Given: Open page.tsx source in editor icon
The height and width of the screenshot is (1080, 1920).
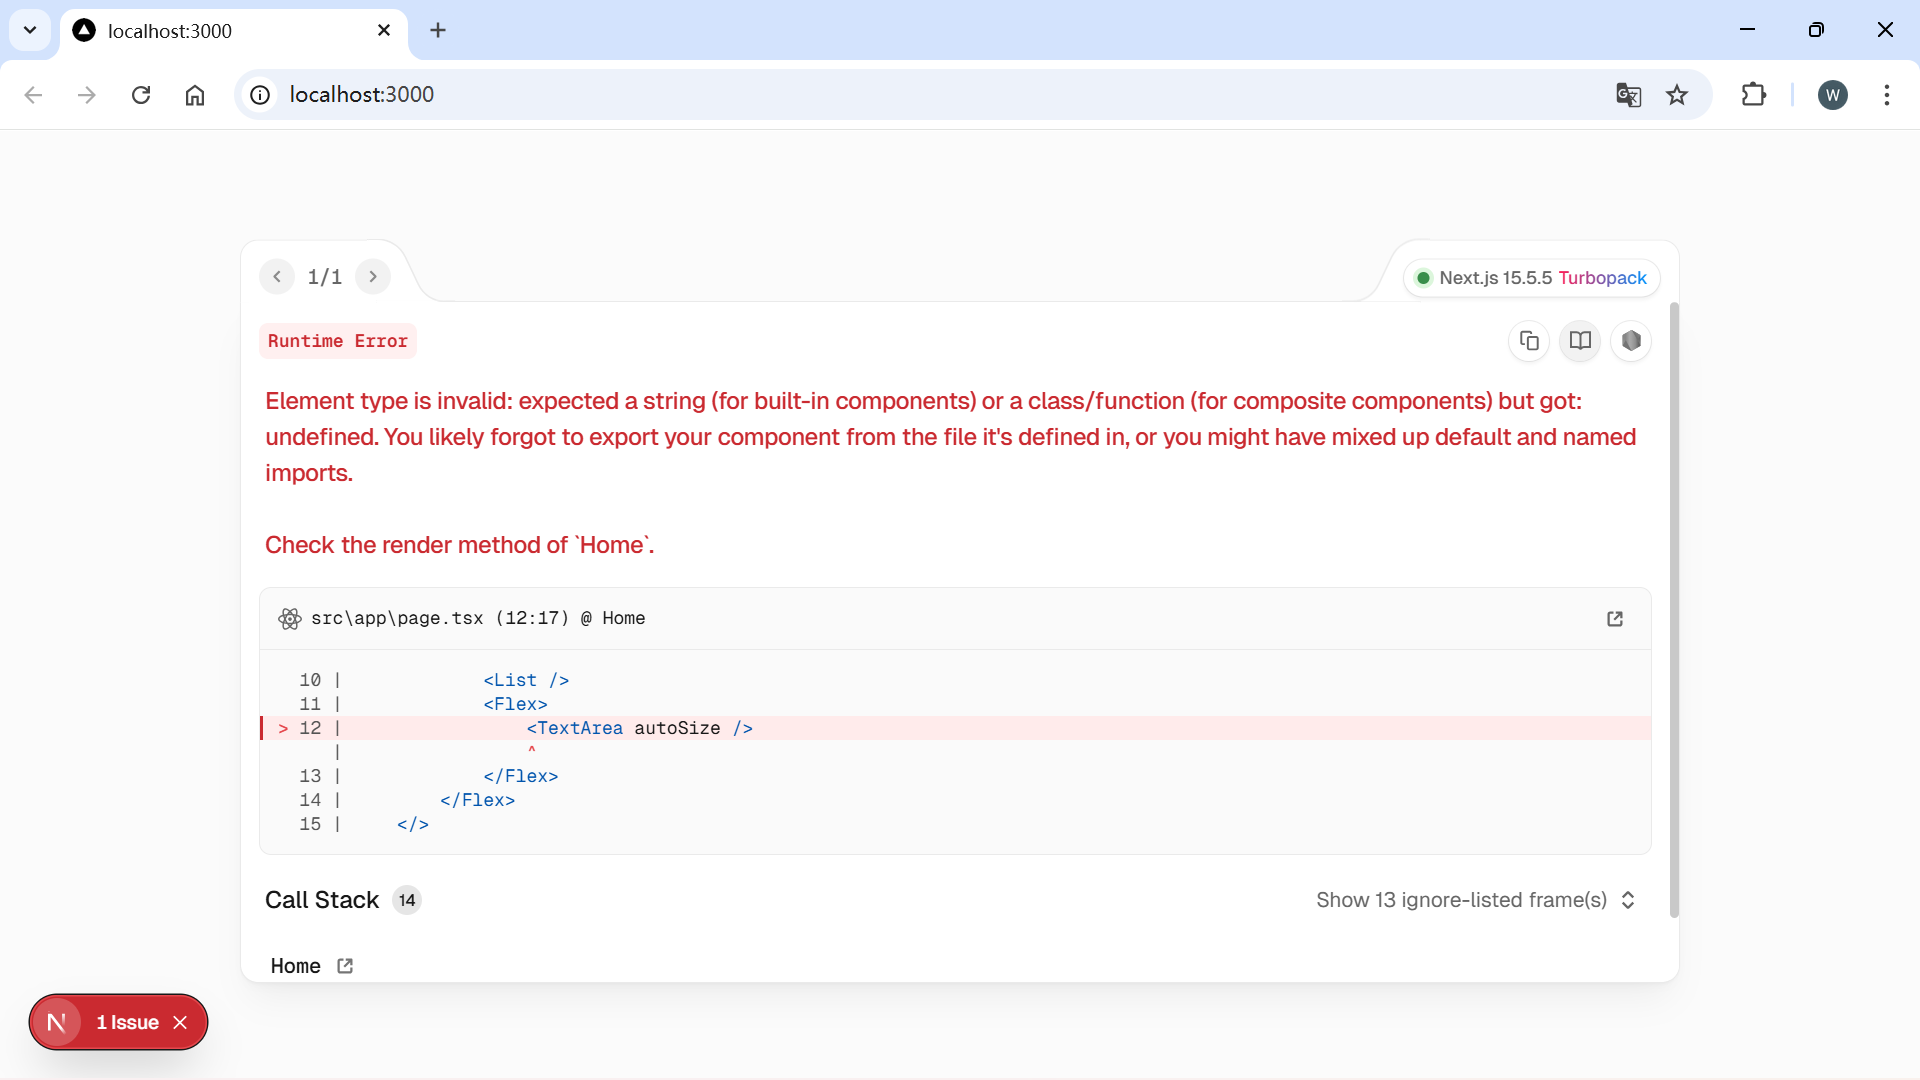Looking at the screenshot, I should coord(1614,619).
